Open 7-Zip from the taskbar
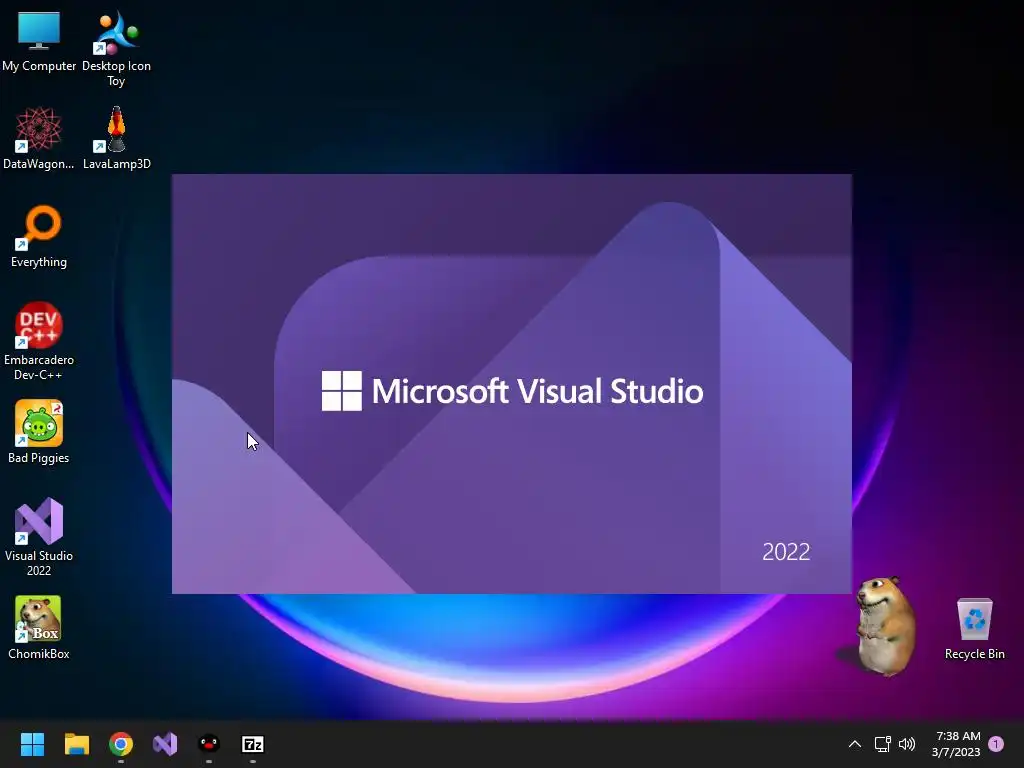 point(253,744)
